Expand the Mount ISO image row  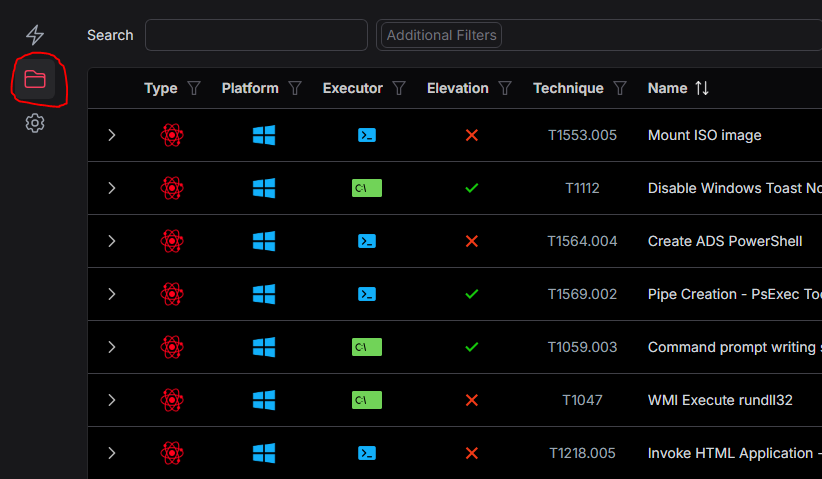point(112,135)
